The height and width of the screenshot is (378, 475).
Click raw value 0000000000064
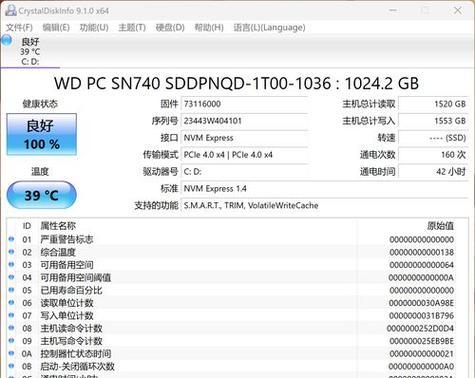421,265
